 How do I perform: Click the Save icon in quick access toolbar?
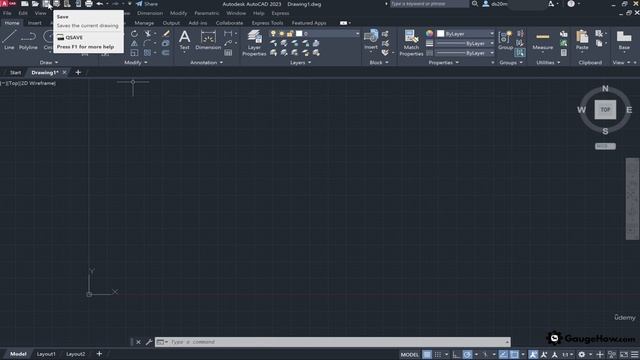(x=46, y=4)
